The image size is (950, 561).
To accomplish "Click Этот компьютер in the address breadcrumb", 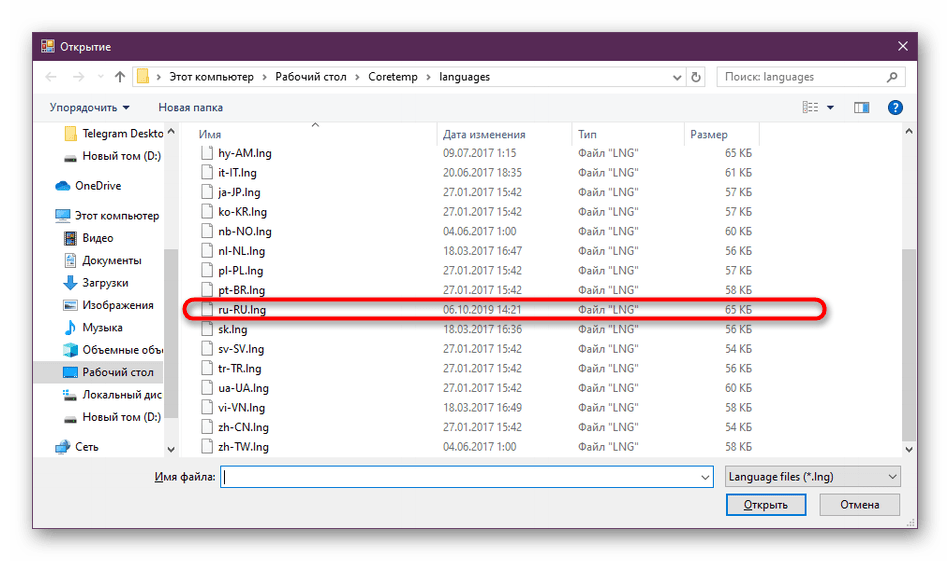I will [211, 77].
